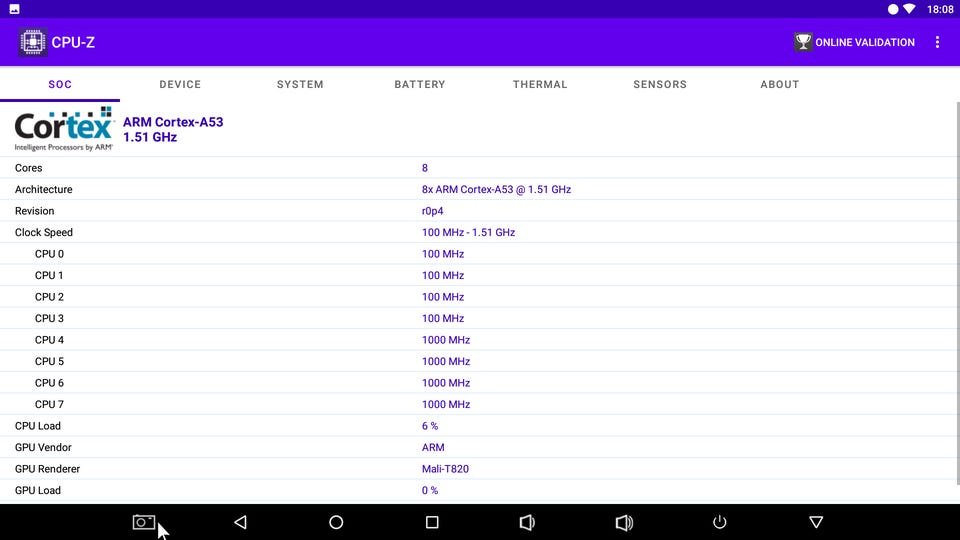The height and width of the screenshot is (540, 960).
Task: Take a screenshot with the camera icon
Action: coord(144,522)
